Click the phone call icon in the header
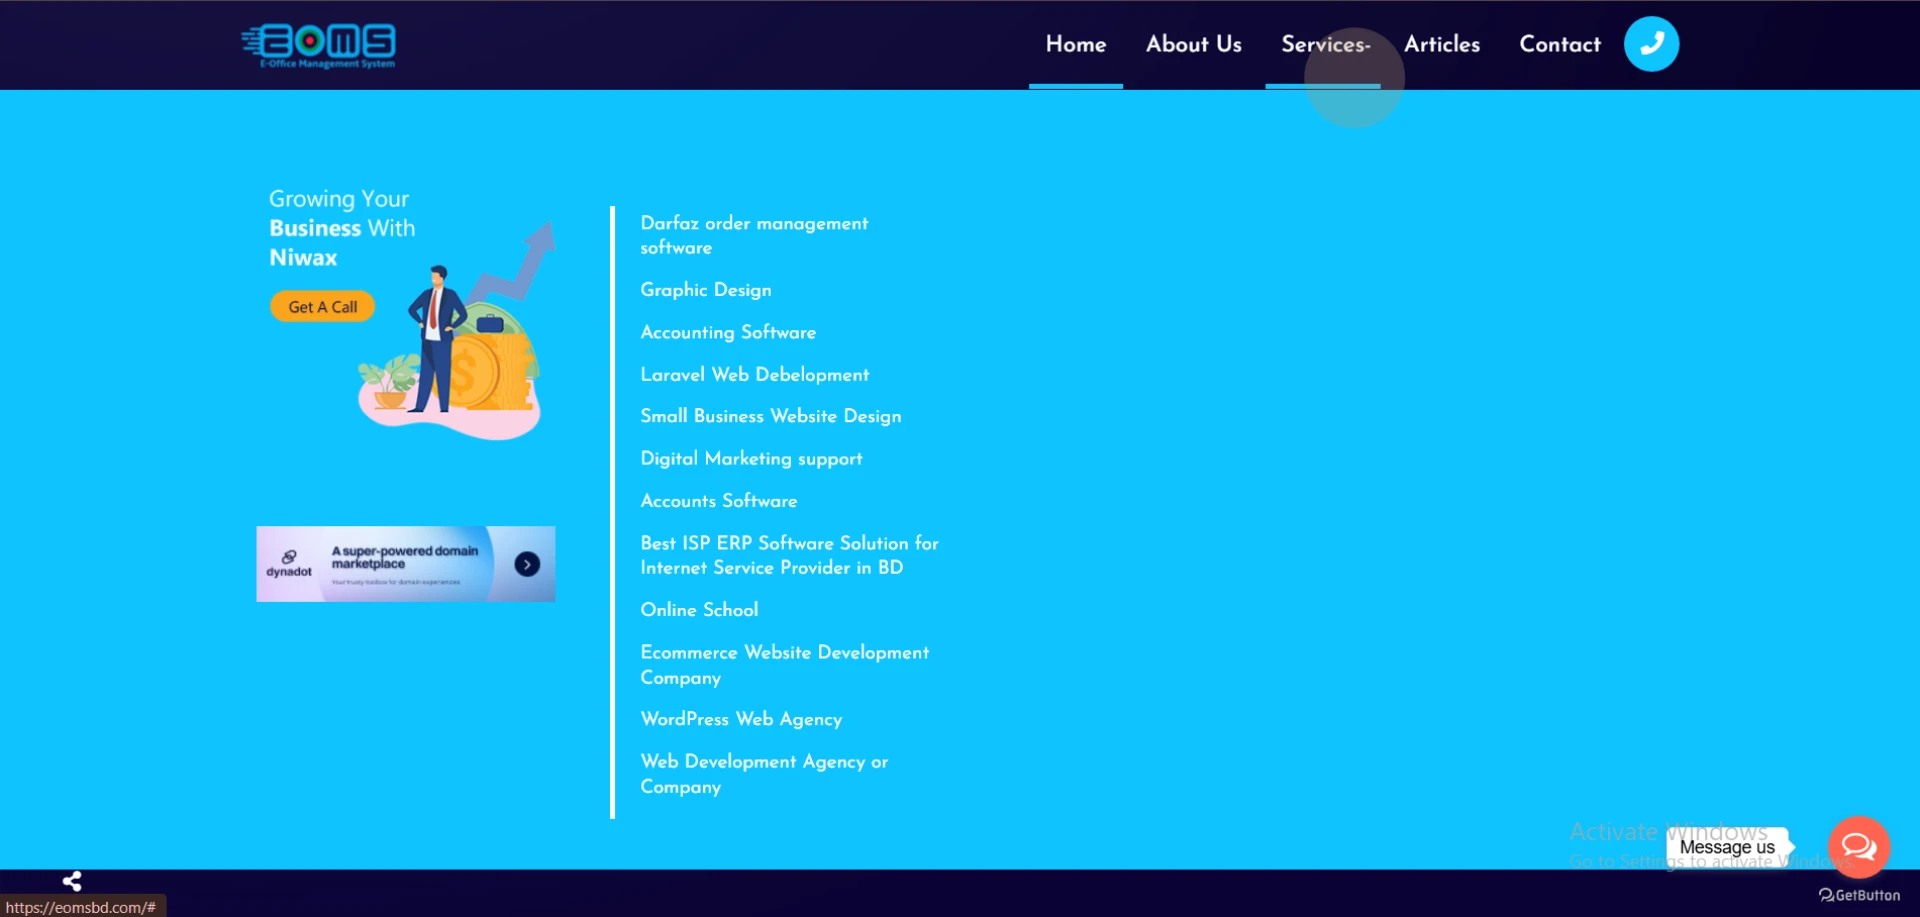Screen dimensions: 1920x917 click(x=1650, y=43)
